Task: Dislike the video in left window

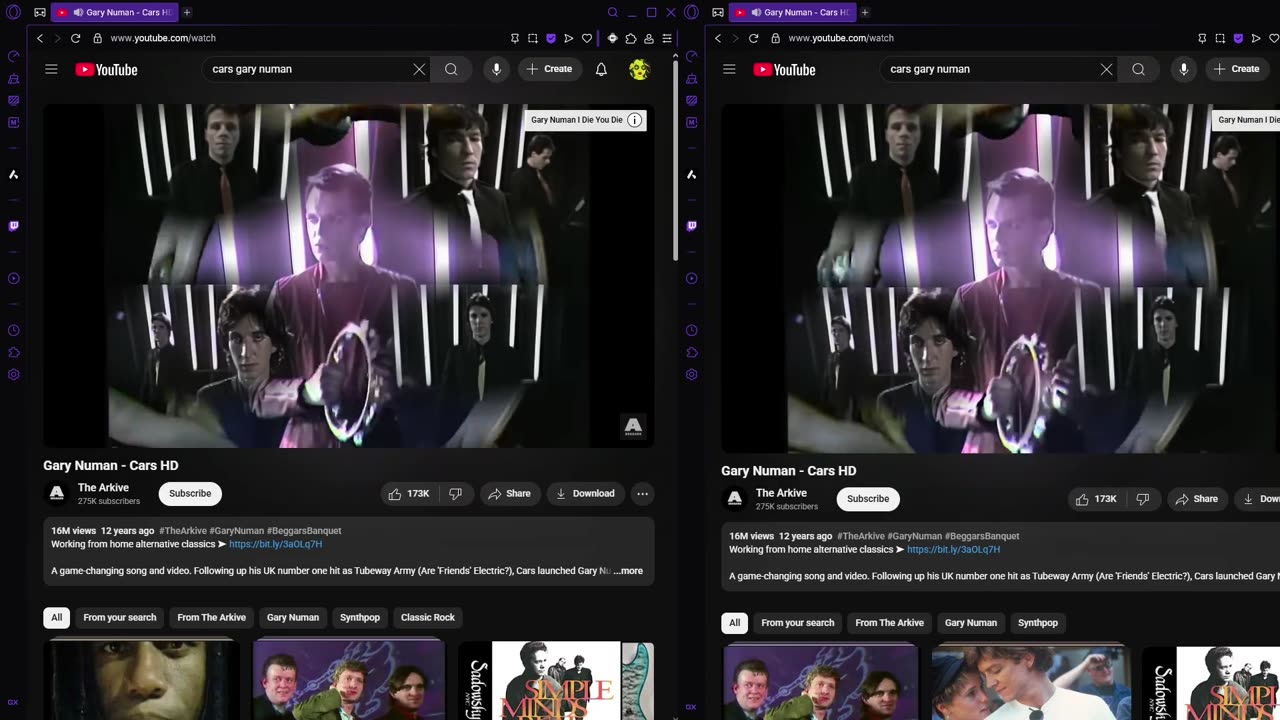Action: [455, 493]
